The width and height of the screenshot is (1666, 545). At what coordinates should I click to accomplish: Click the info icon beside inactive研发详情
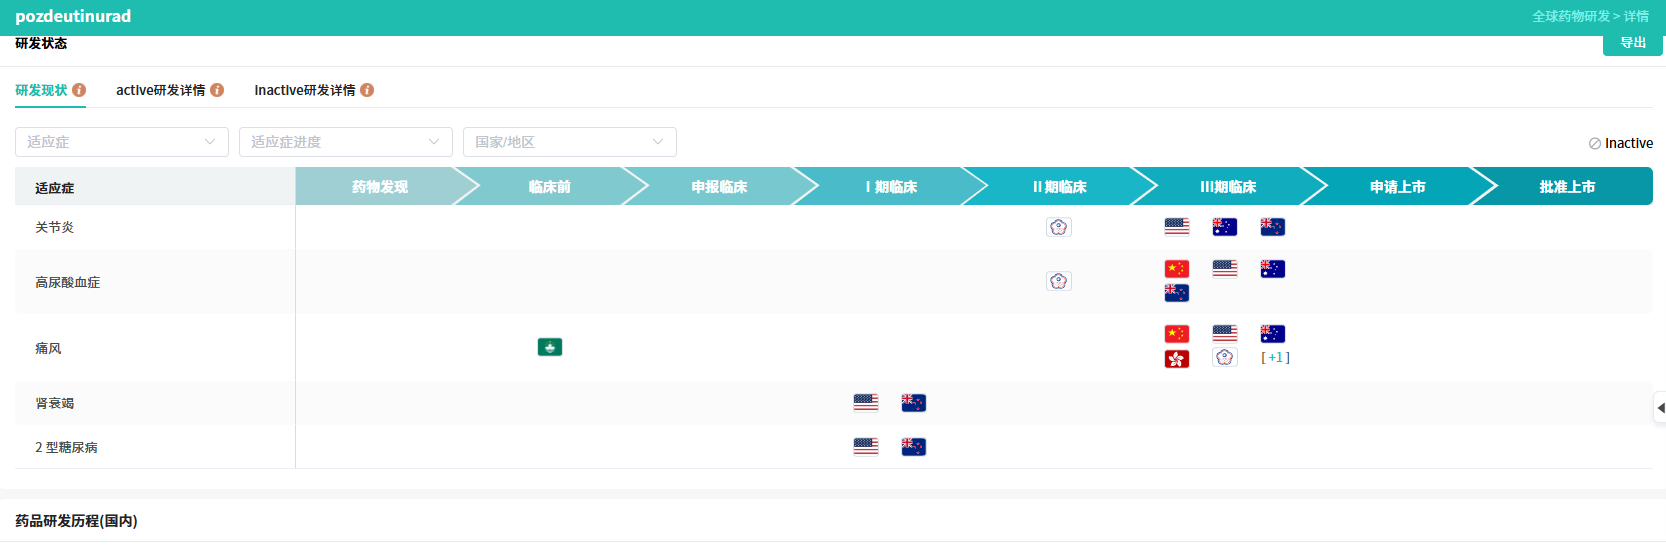pyautogui.click(x=367, y=90)
